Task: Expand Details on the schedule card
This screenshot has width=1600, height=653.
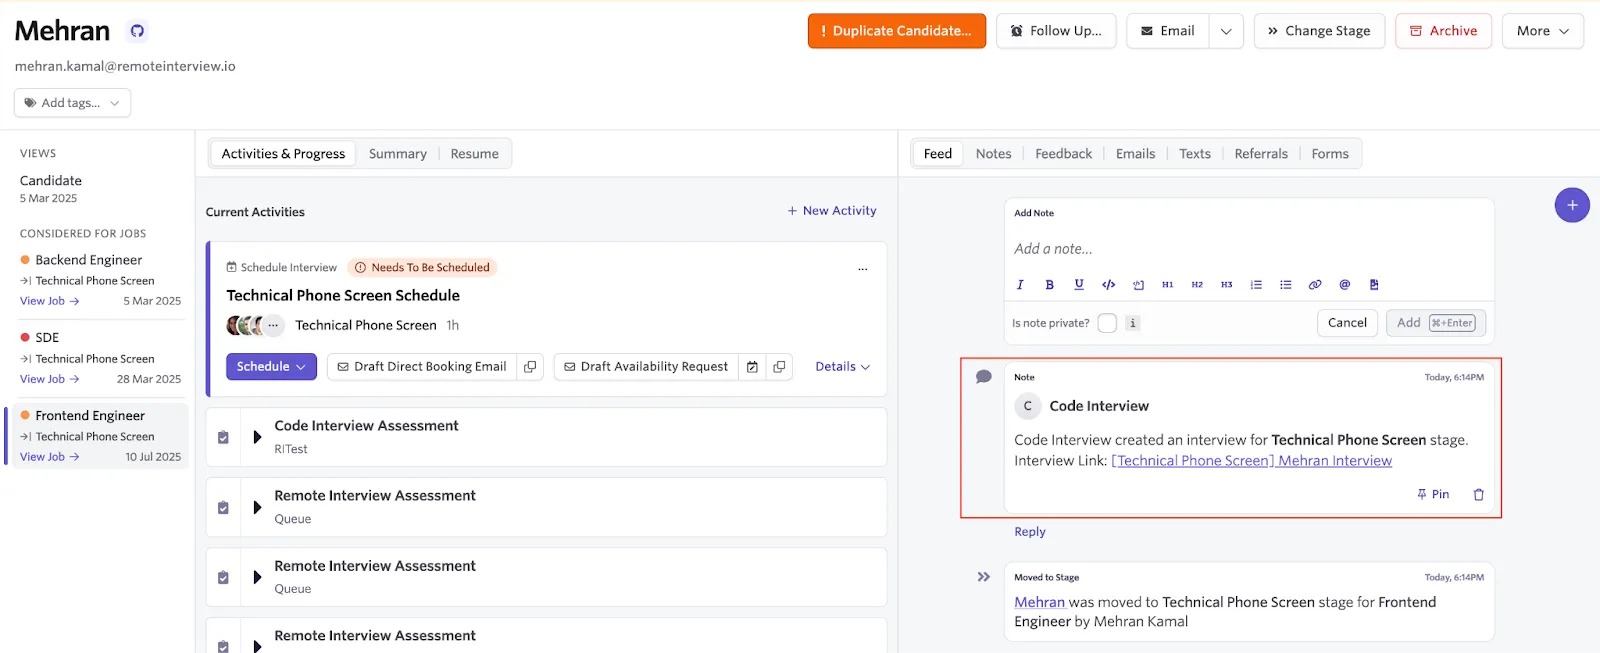Action: [842, 367]
